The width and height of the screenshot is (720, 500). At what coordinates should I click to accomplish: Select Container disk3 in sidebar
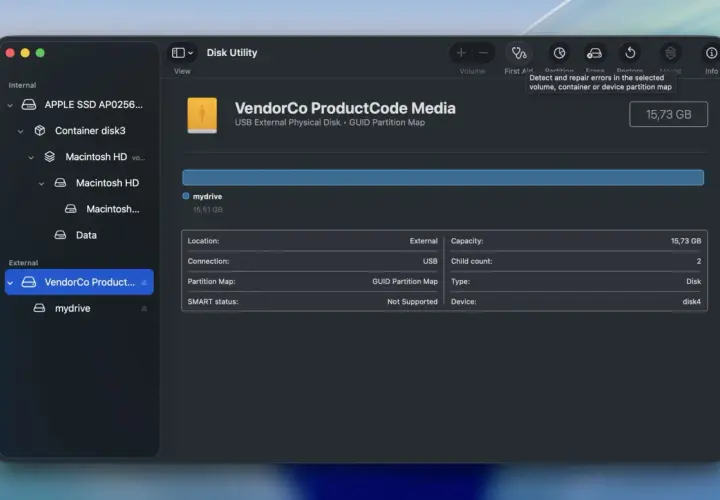pyautogui.click(x=79, y=131)
